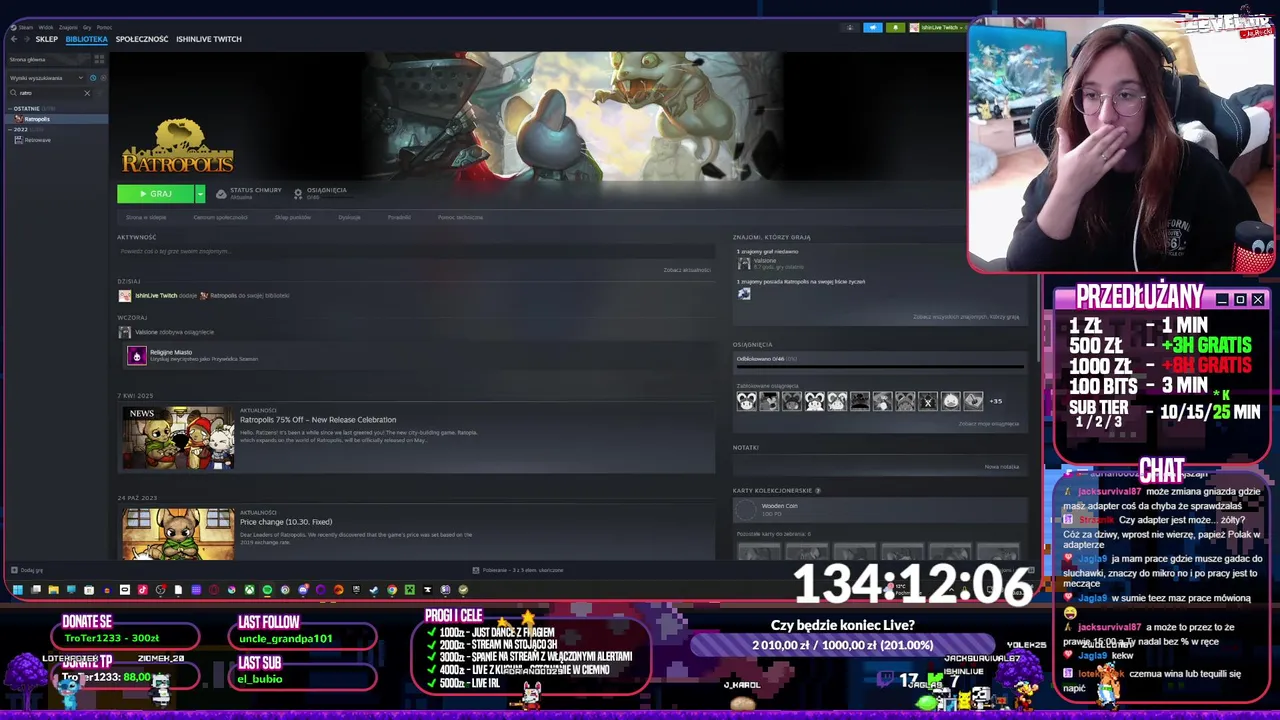Viewport: 1280px width, 720px height.
Task: Open File Explorer from taskbar
Action: click(53, 590)
